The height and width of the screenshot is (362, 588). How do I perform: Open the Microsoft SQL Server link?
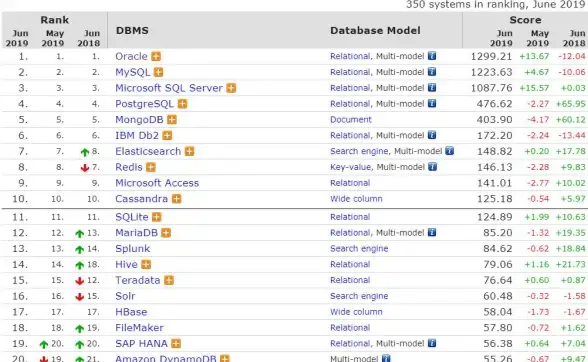169,88
